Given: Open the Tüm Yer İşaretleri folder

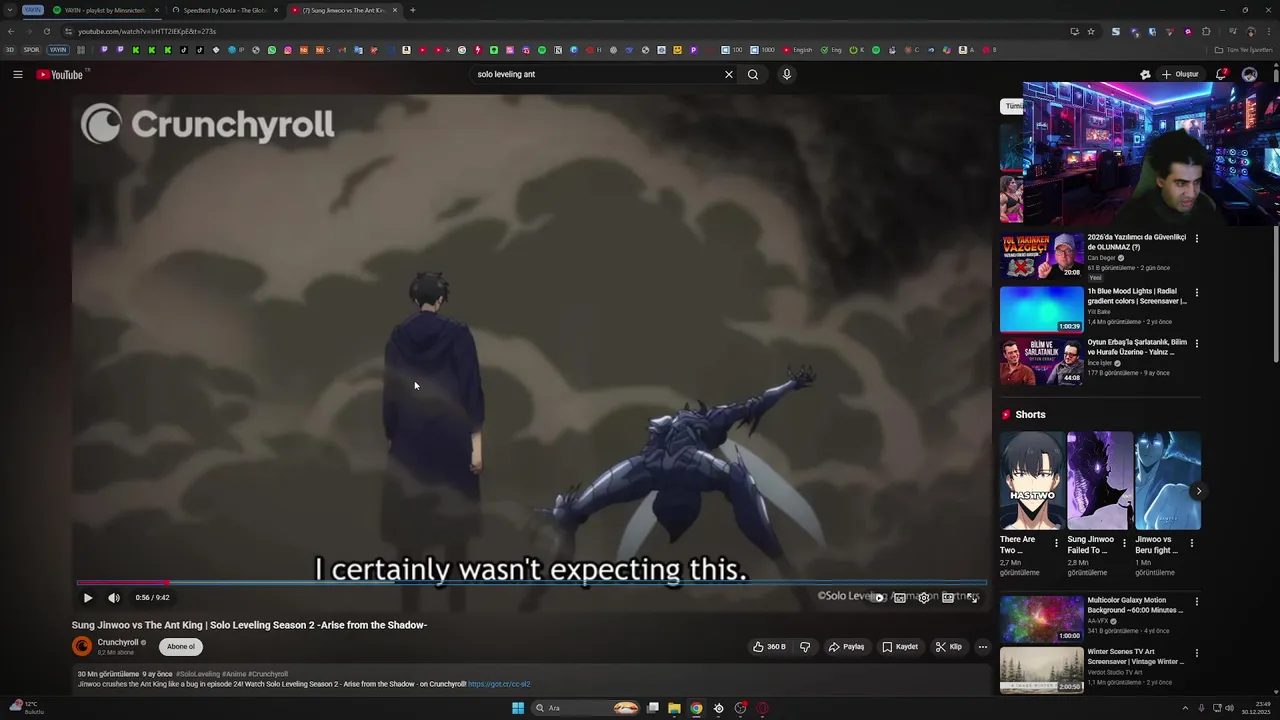Looking at the screenshot, I should coord(1244,50).
